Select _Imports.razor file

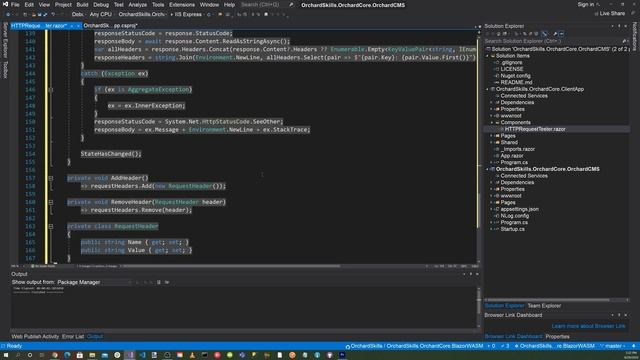[x=518, y=149]
